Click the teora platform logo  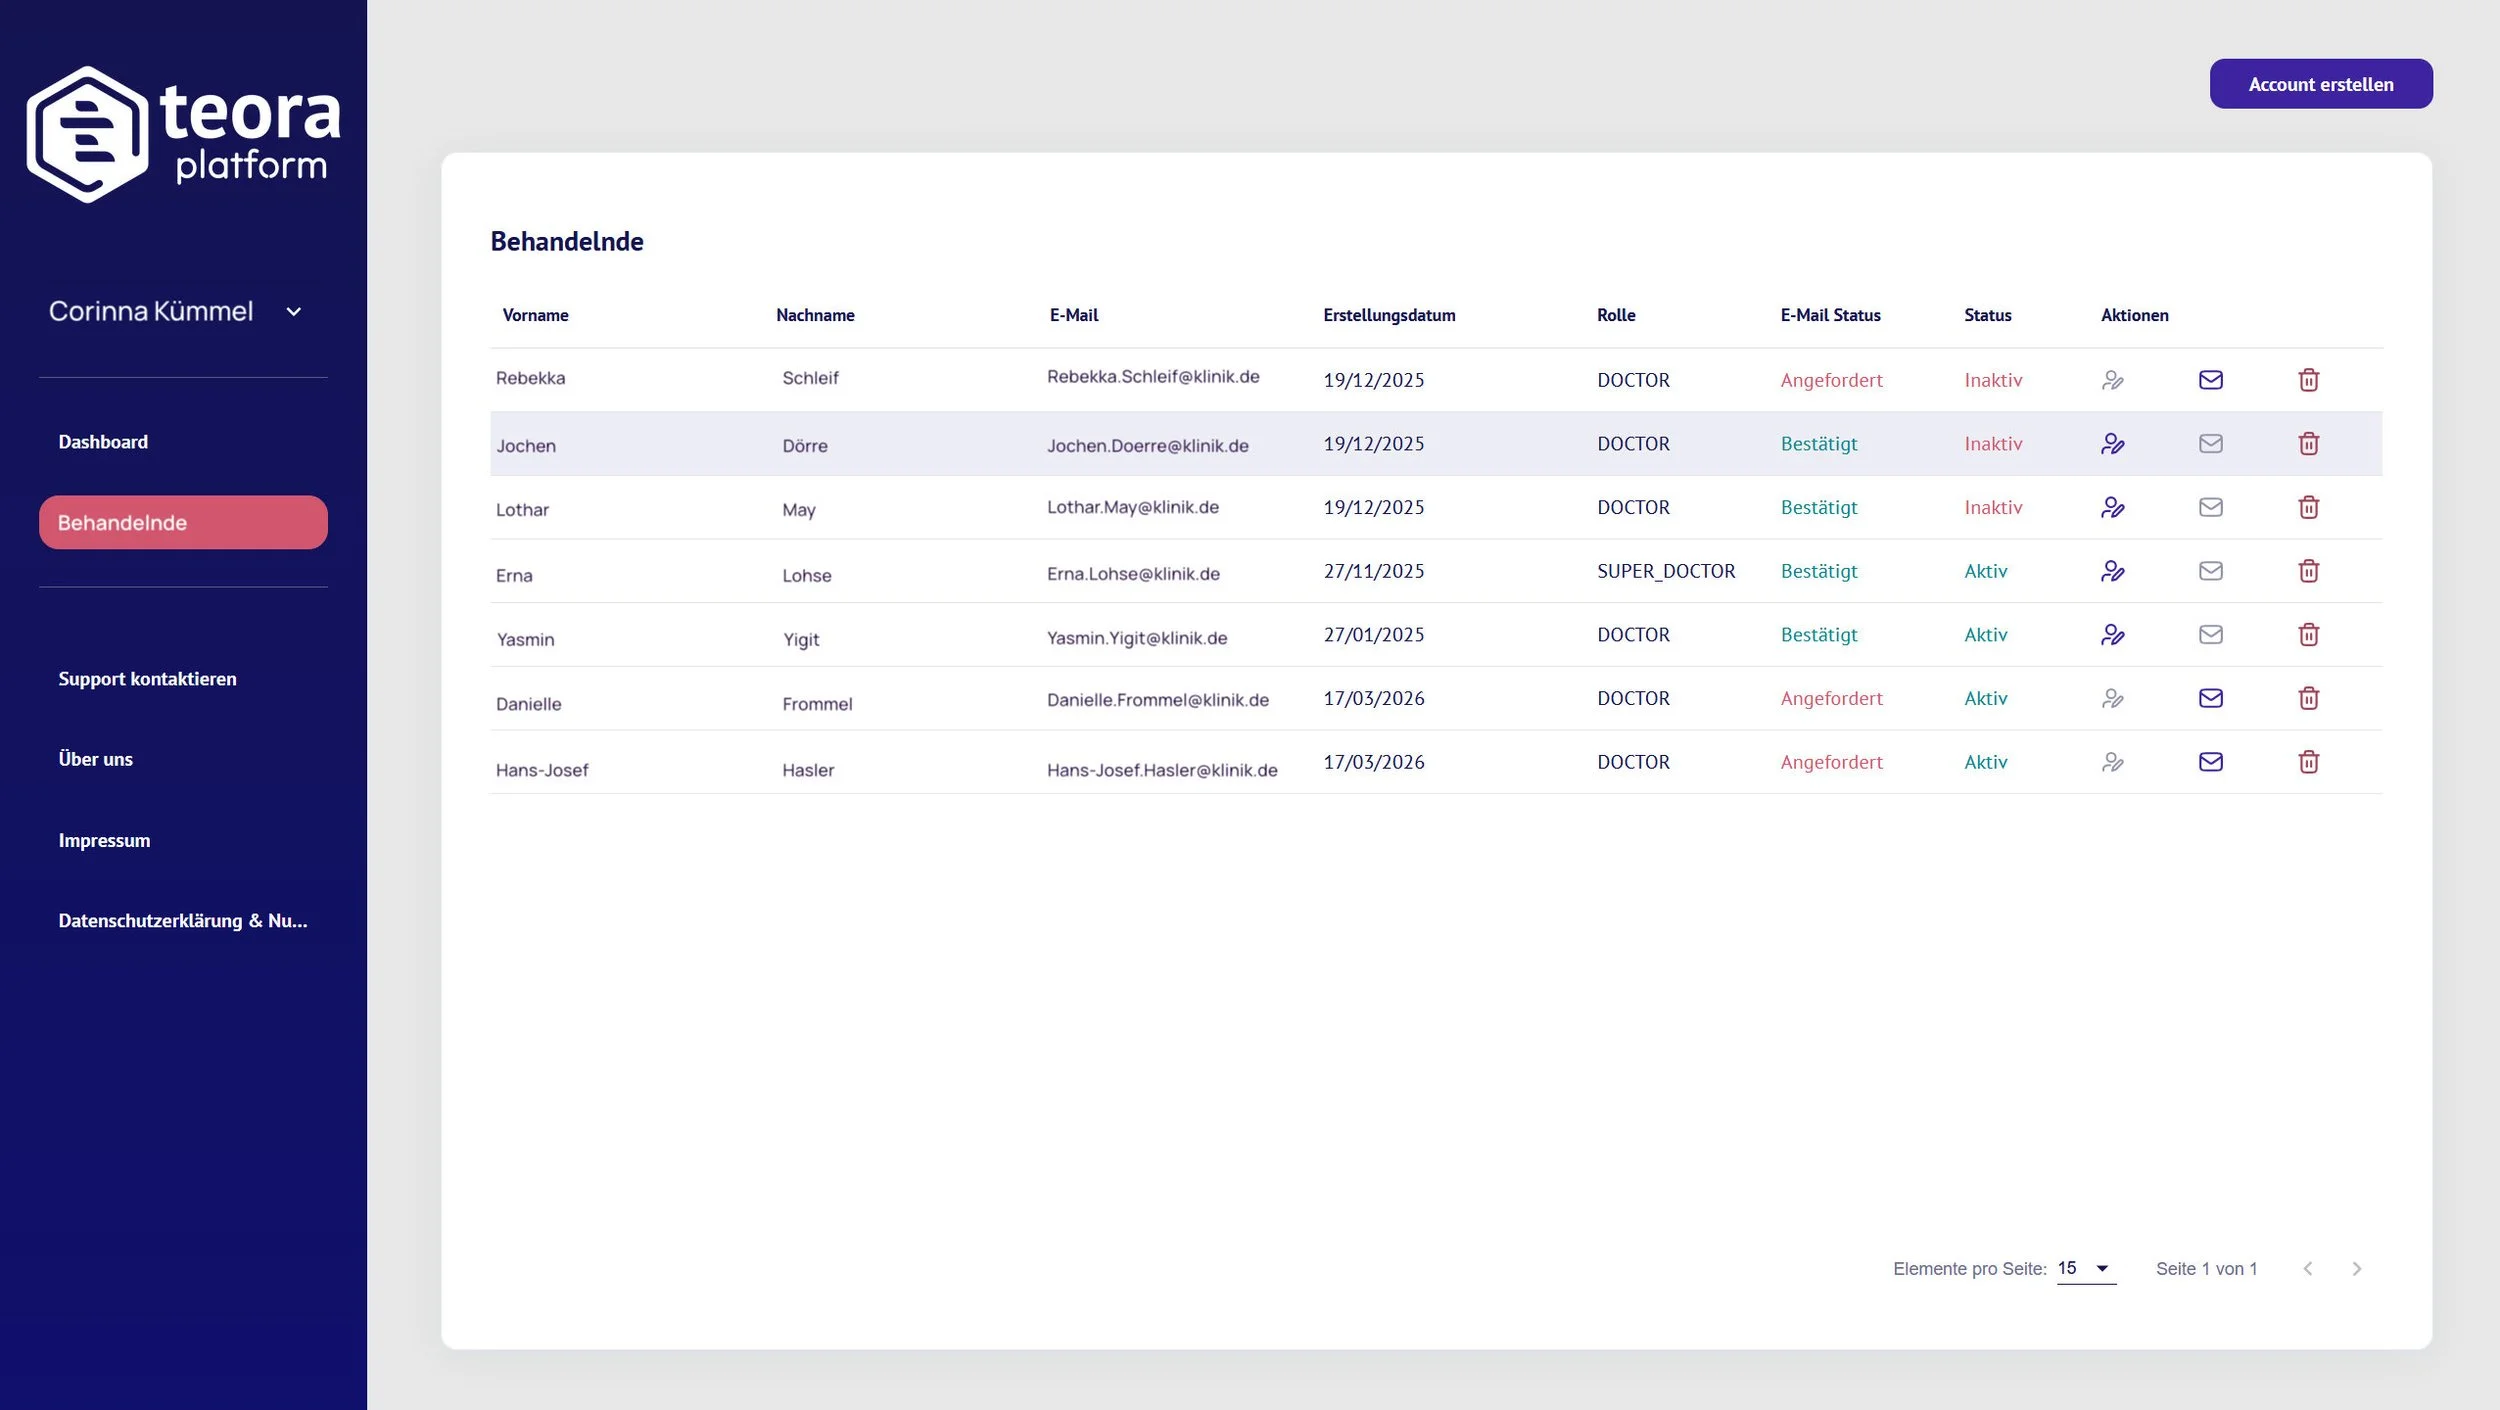pyautogui.click(x=183, y=134)
